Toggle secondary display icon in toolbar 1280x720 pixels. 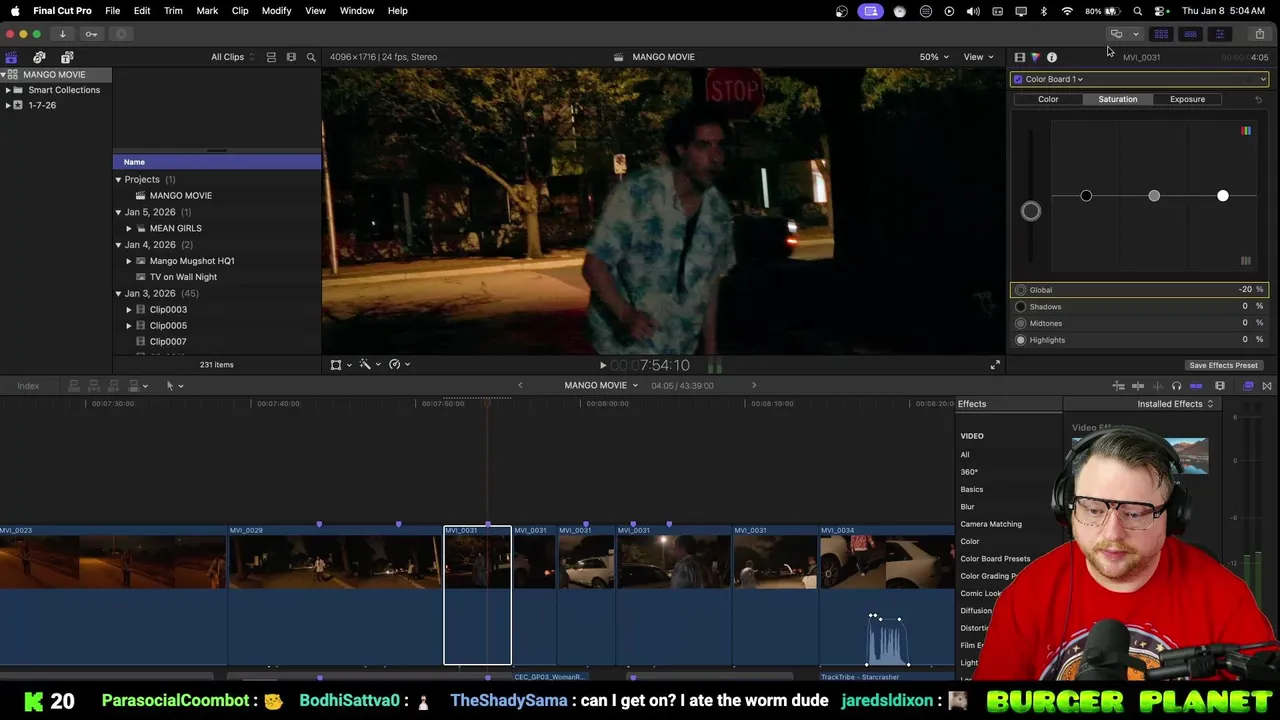[x=1117, y=34]
